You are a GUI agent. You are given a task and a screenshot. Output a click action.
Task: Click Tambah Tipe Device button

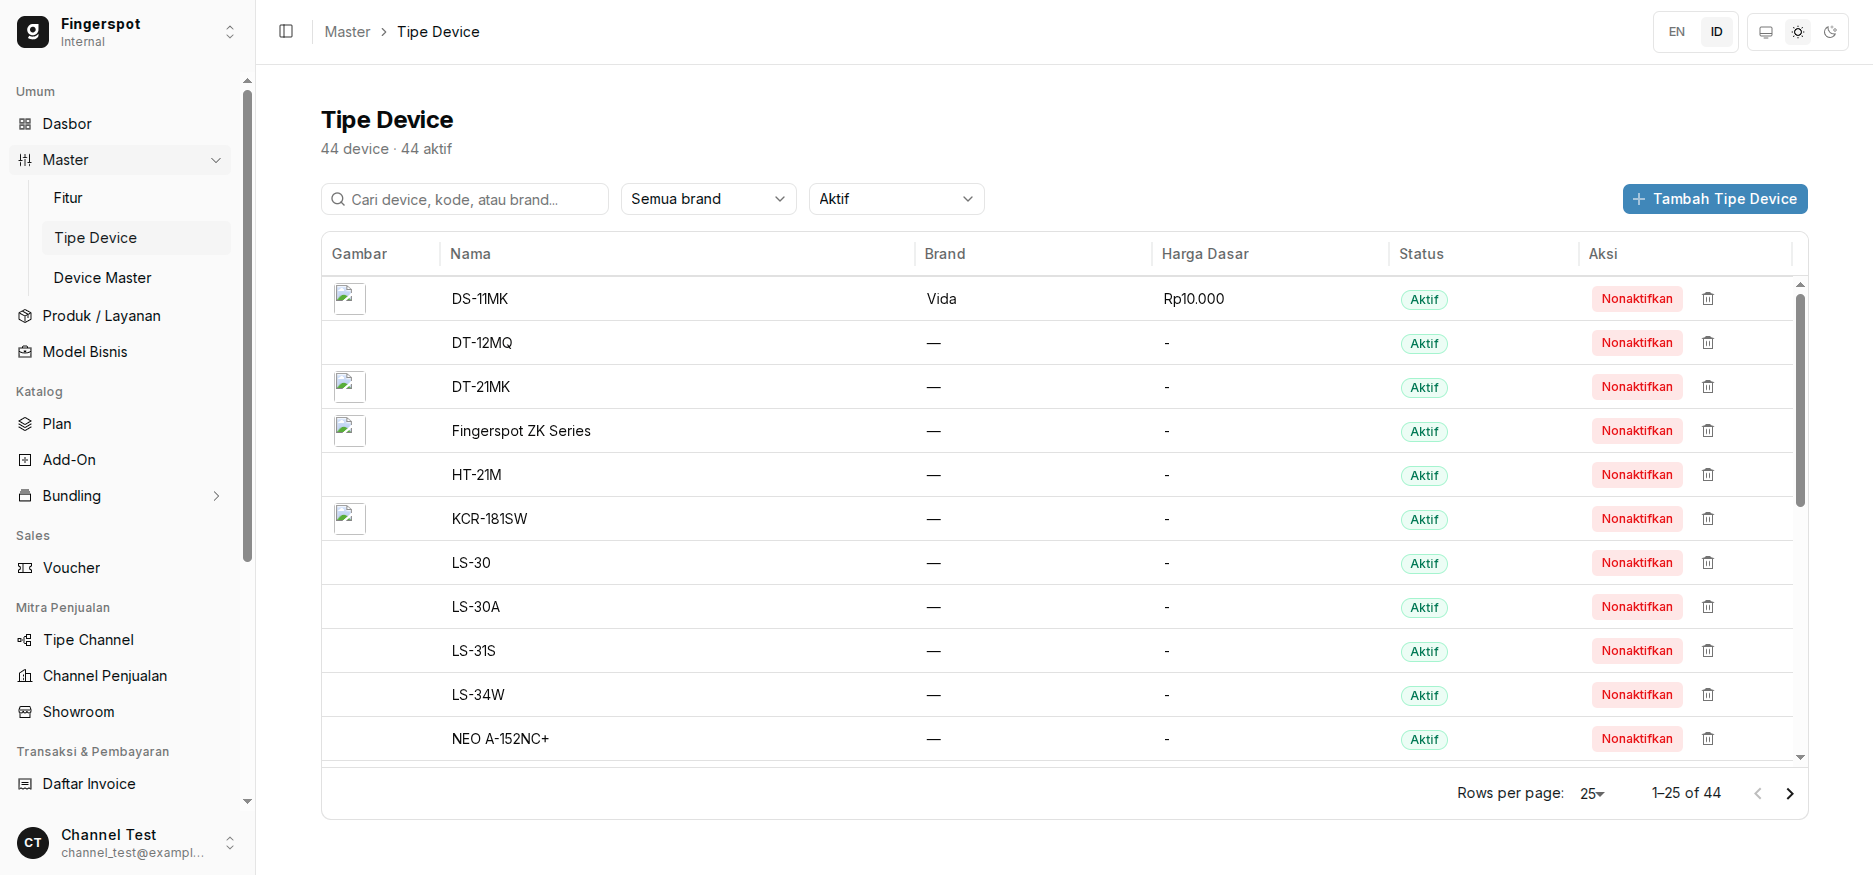[1715, 199]
